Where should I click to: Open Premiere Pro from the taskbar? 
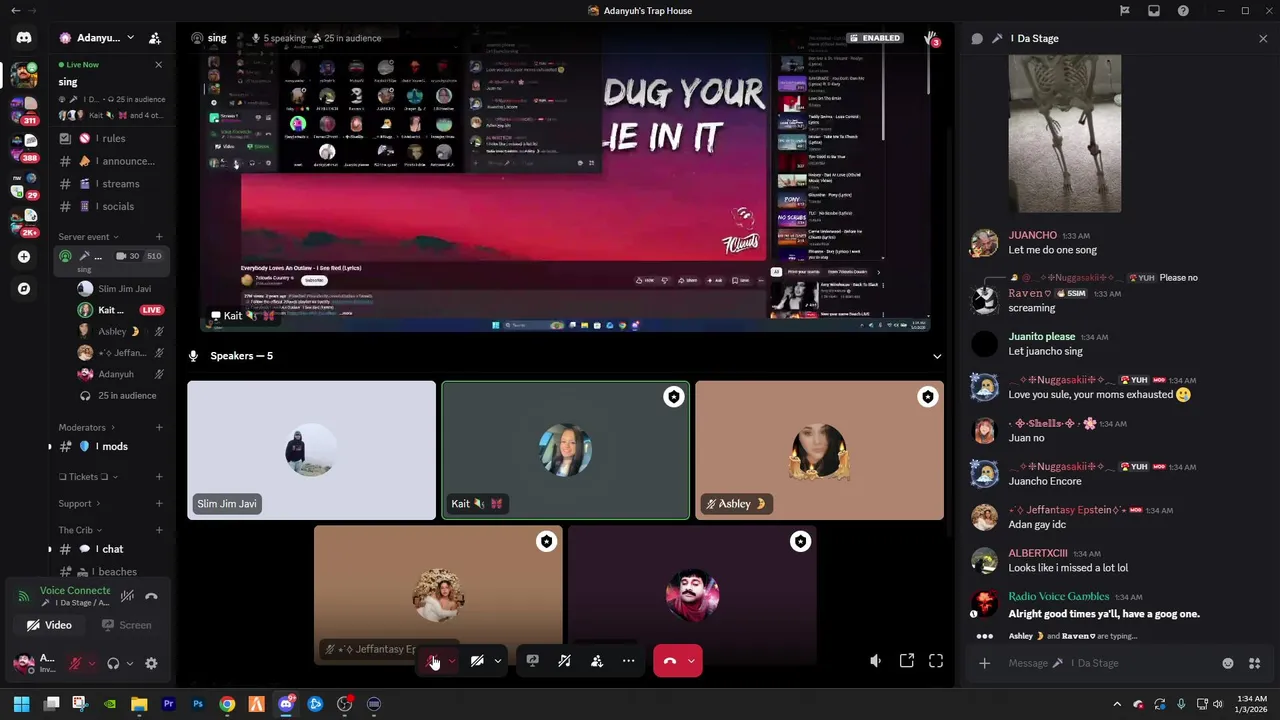click(168, 704)
